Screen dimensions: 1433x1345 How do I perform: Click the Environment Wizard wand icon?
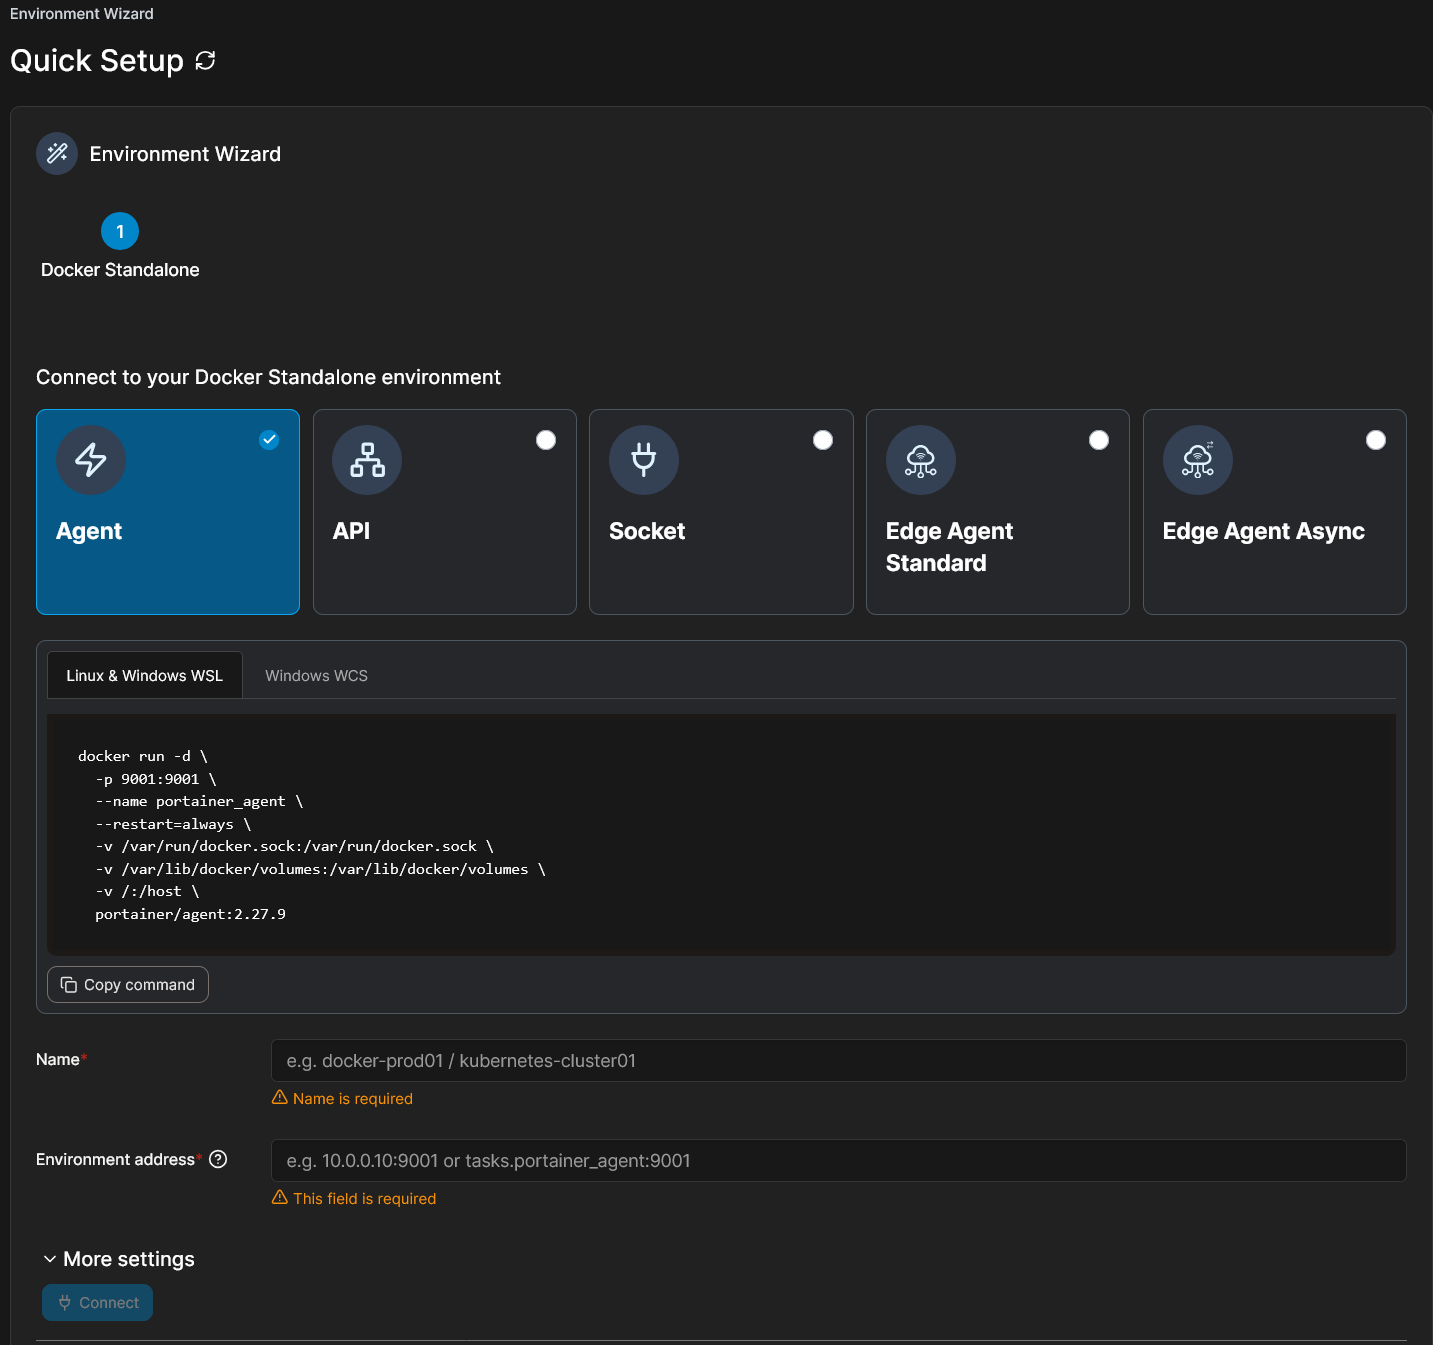57,154
